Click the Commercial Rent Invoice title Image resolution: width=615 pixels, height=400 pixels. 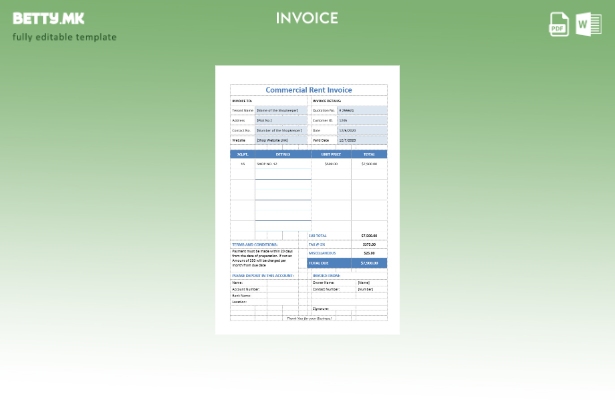tap(307, 90)
